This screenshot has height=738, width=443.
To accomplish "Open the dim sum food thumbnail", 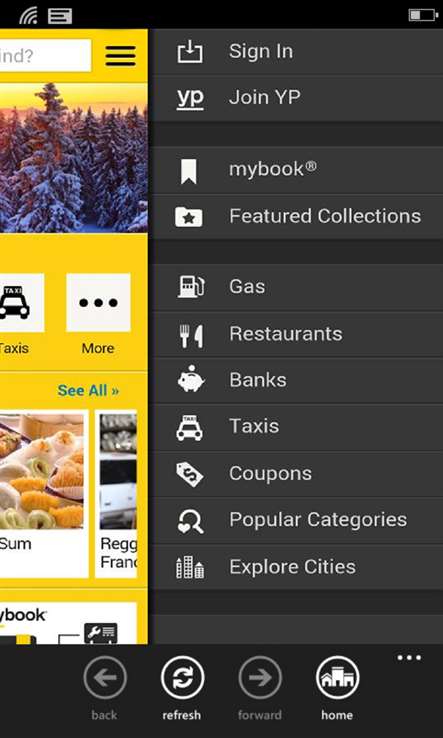I will pyautogui.click(x=42, y=471).
